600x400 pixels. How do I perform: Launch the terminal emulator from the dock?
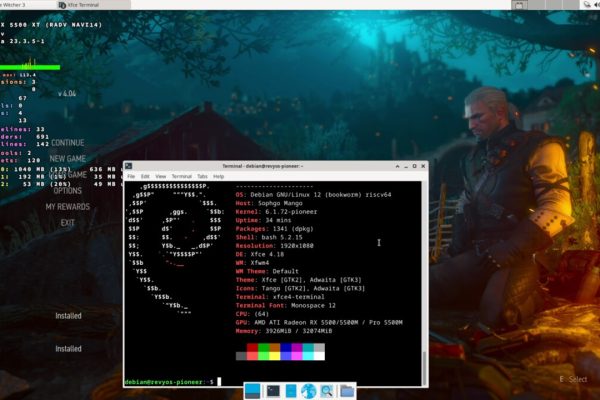click(x=273, y=391)
